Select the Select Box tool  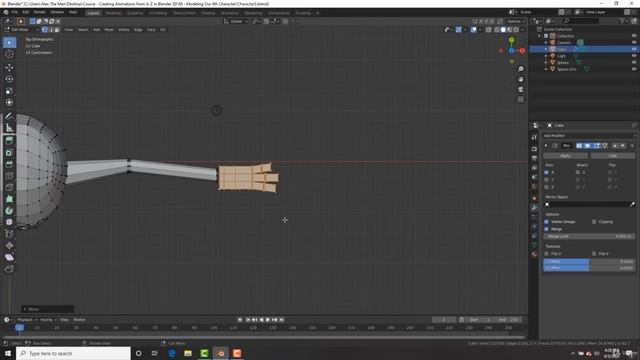click(9, 42)
